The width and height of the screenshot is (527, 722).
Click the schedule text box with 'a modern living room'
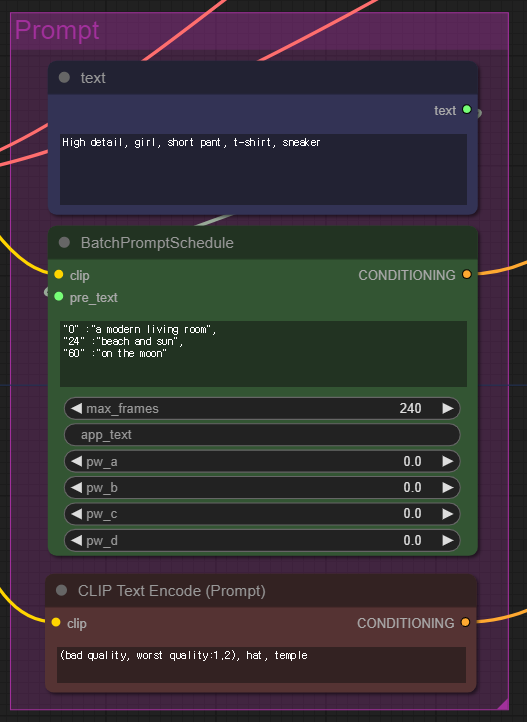263,354
